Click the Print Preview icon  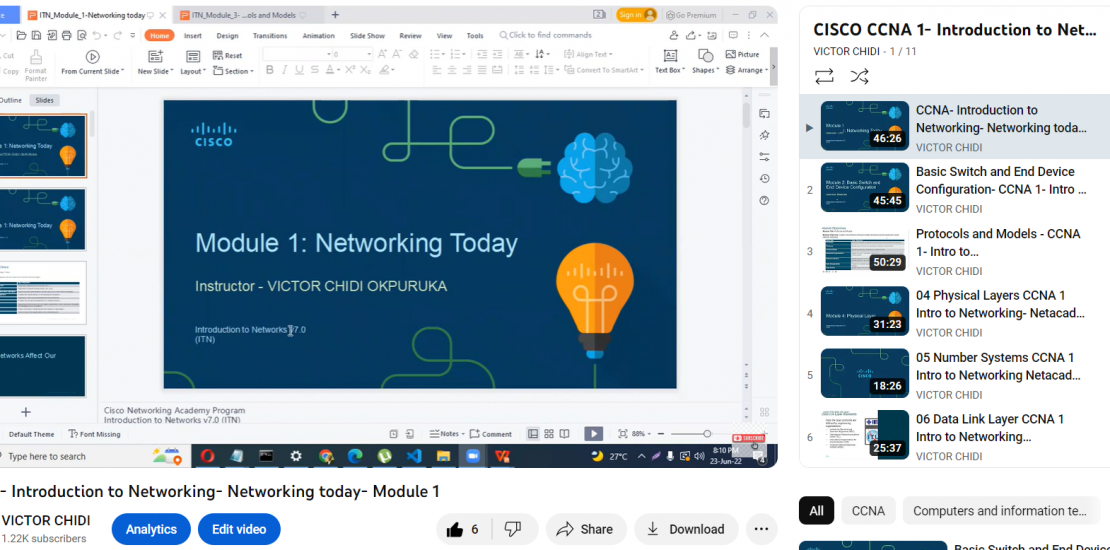pyautogui.click(x=81, y=35)
